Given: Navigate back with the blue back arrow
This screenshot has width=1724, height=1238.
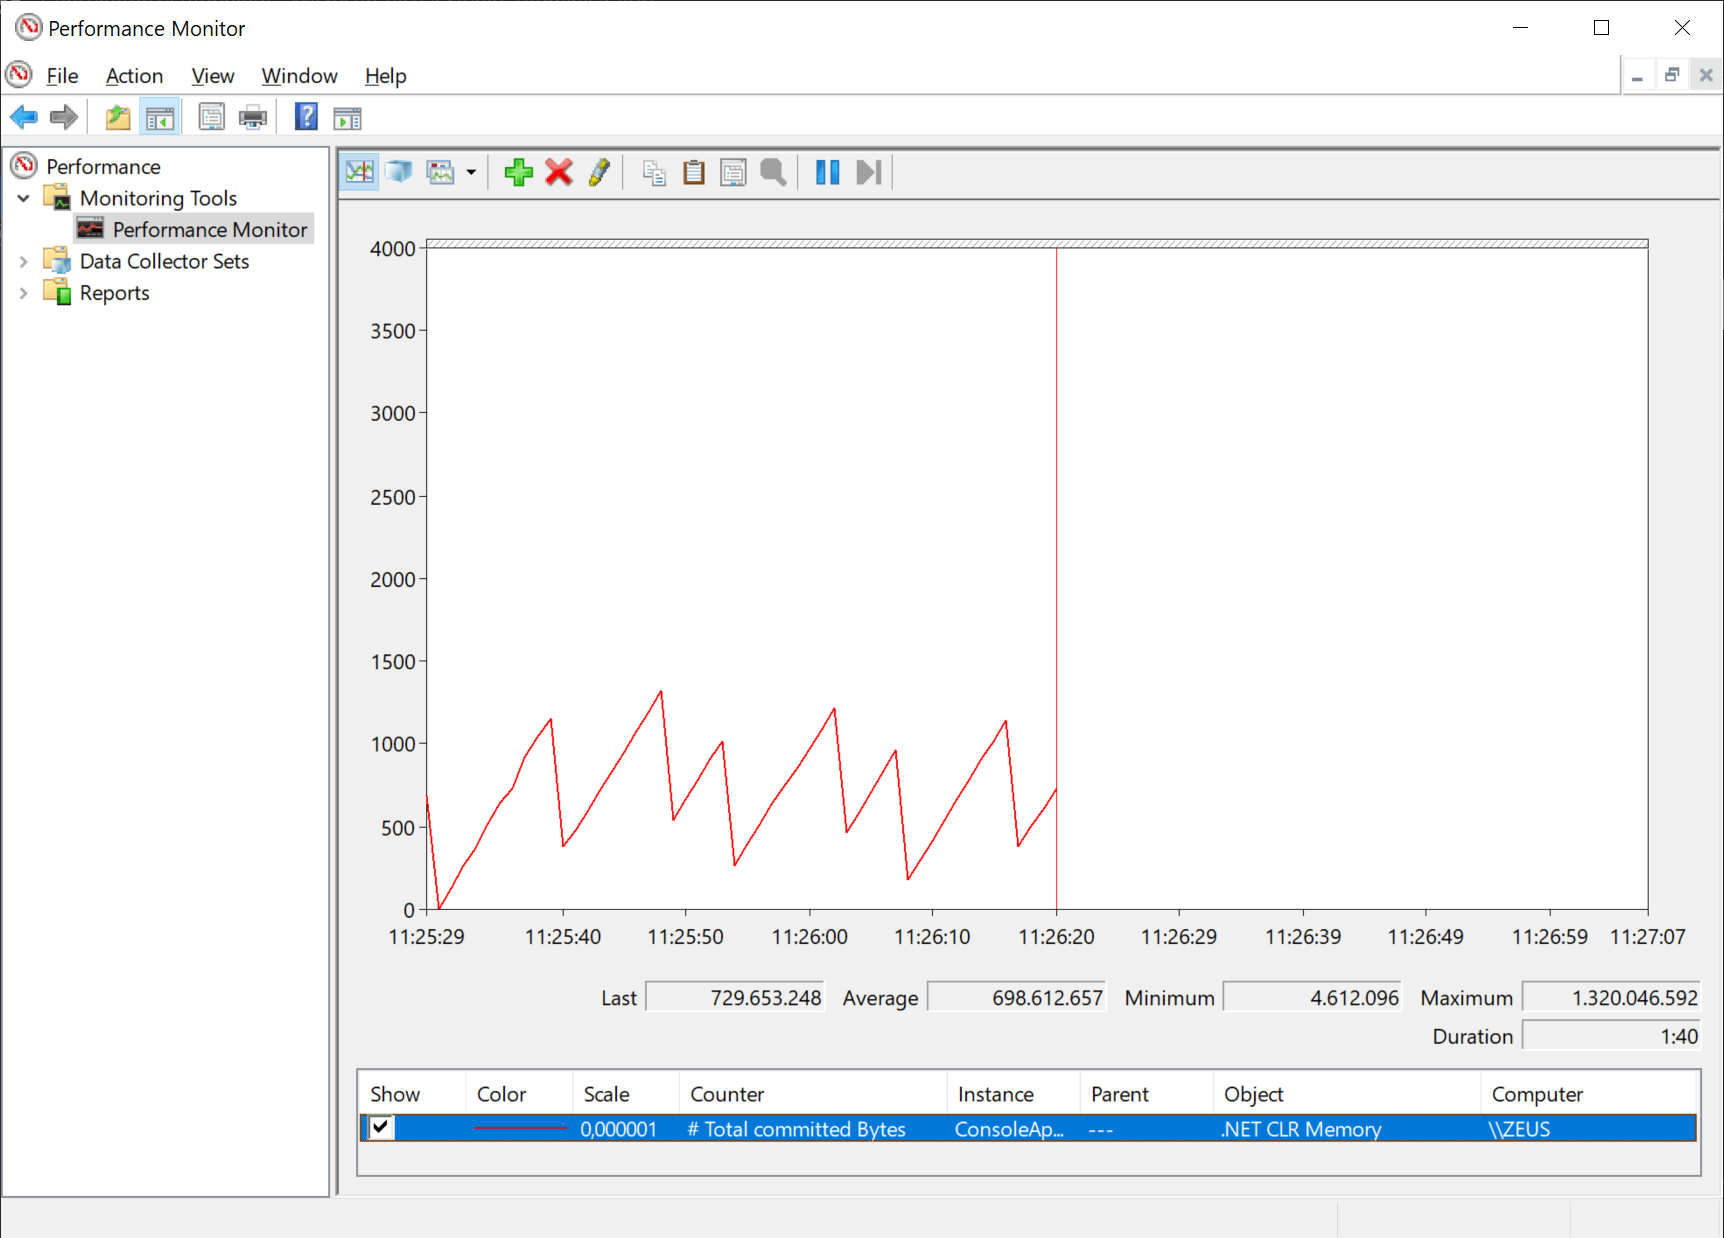Looking at the screenshot, I should tap(23, 116).
